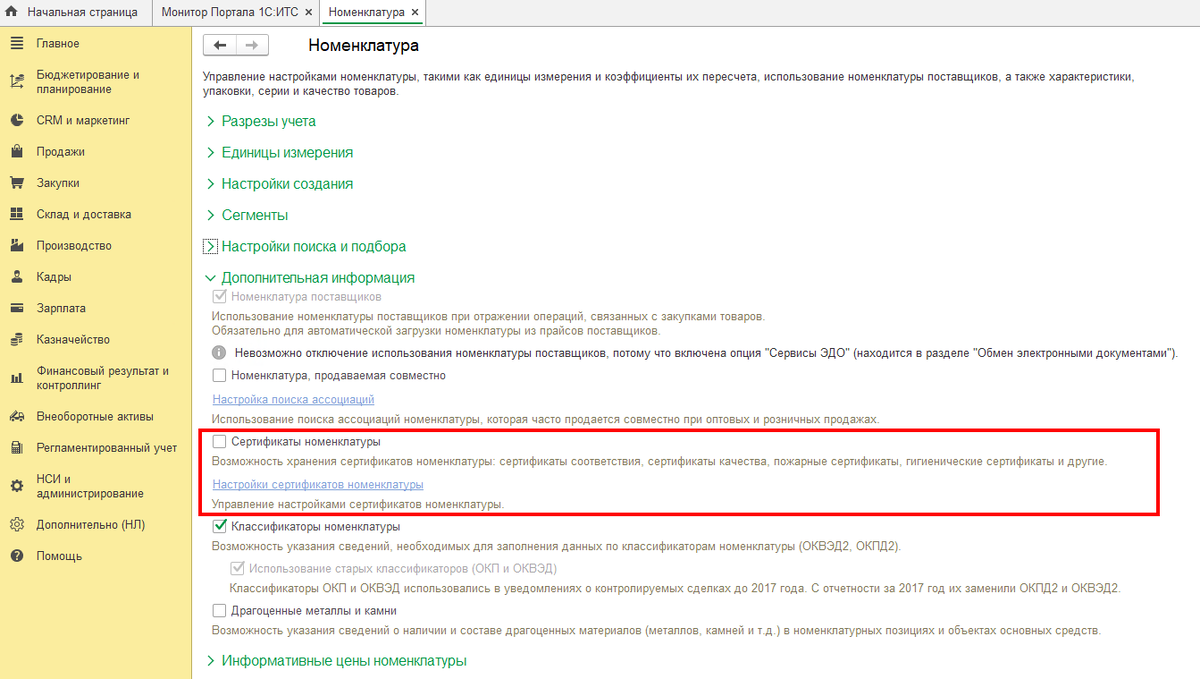Click the Главное hamburger icon in sidebar
The height and width of the screenshot is (679, 1200).
pyautogui.click(x=16, y=43)
